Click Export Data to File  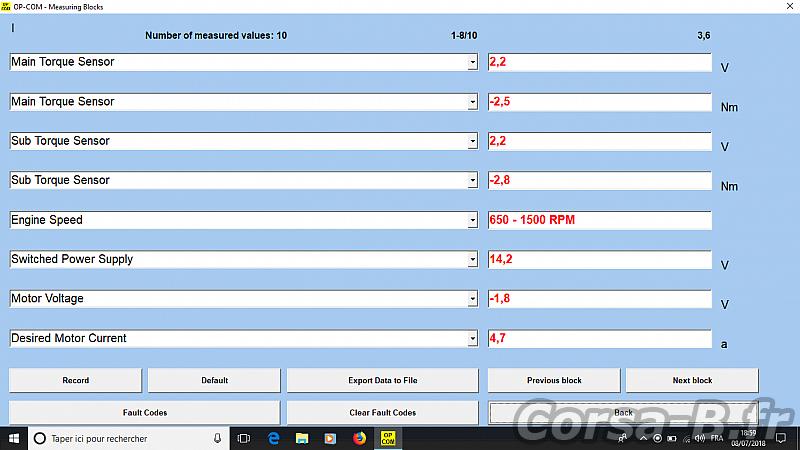pos(383,380)
